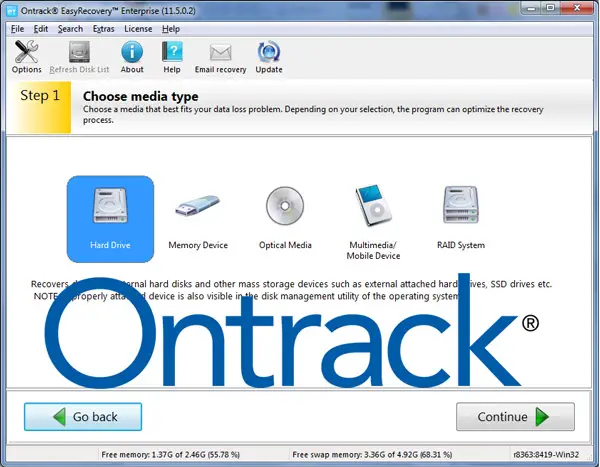Click the Free memory status entry
Image resolution: width=600 pixels, height=467 pixels.
click(x=170, y=454)
